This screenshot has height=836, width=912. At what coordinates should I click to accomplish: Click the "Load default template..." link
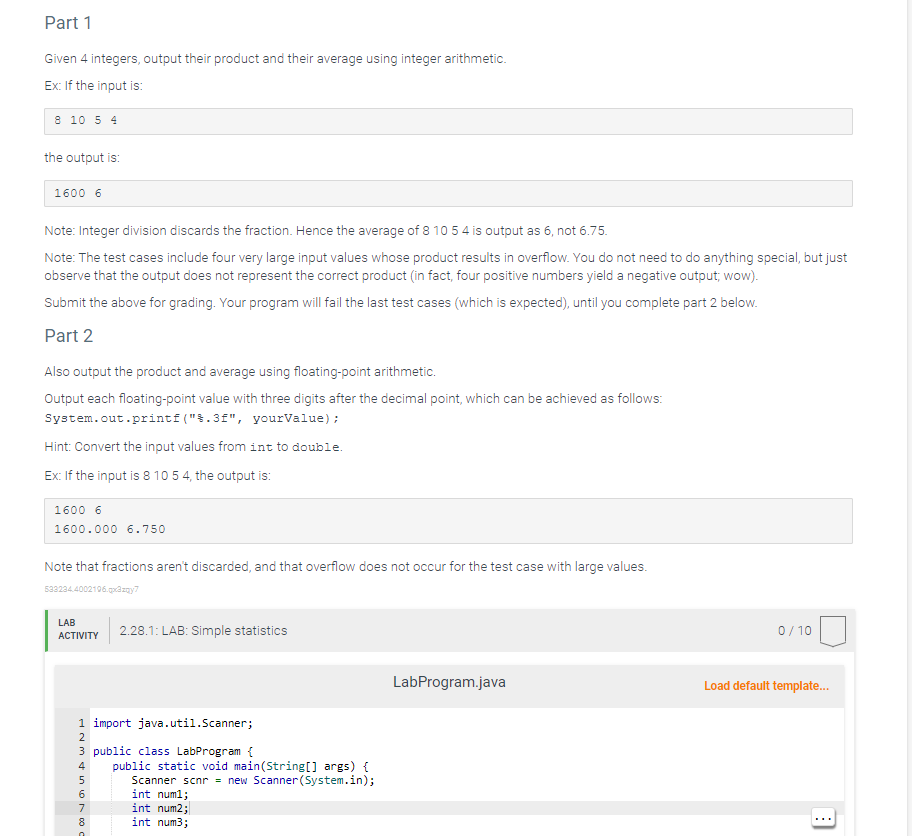tap(766, 686)
